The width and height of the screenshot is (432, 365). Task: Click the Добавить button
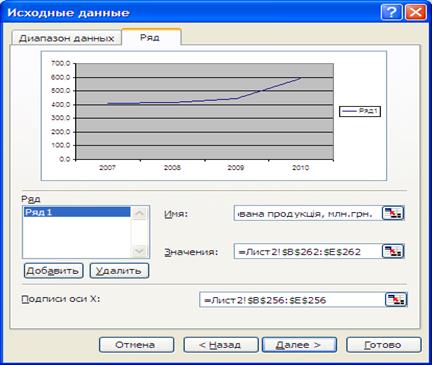click(x=53, y=271)
